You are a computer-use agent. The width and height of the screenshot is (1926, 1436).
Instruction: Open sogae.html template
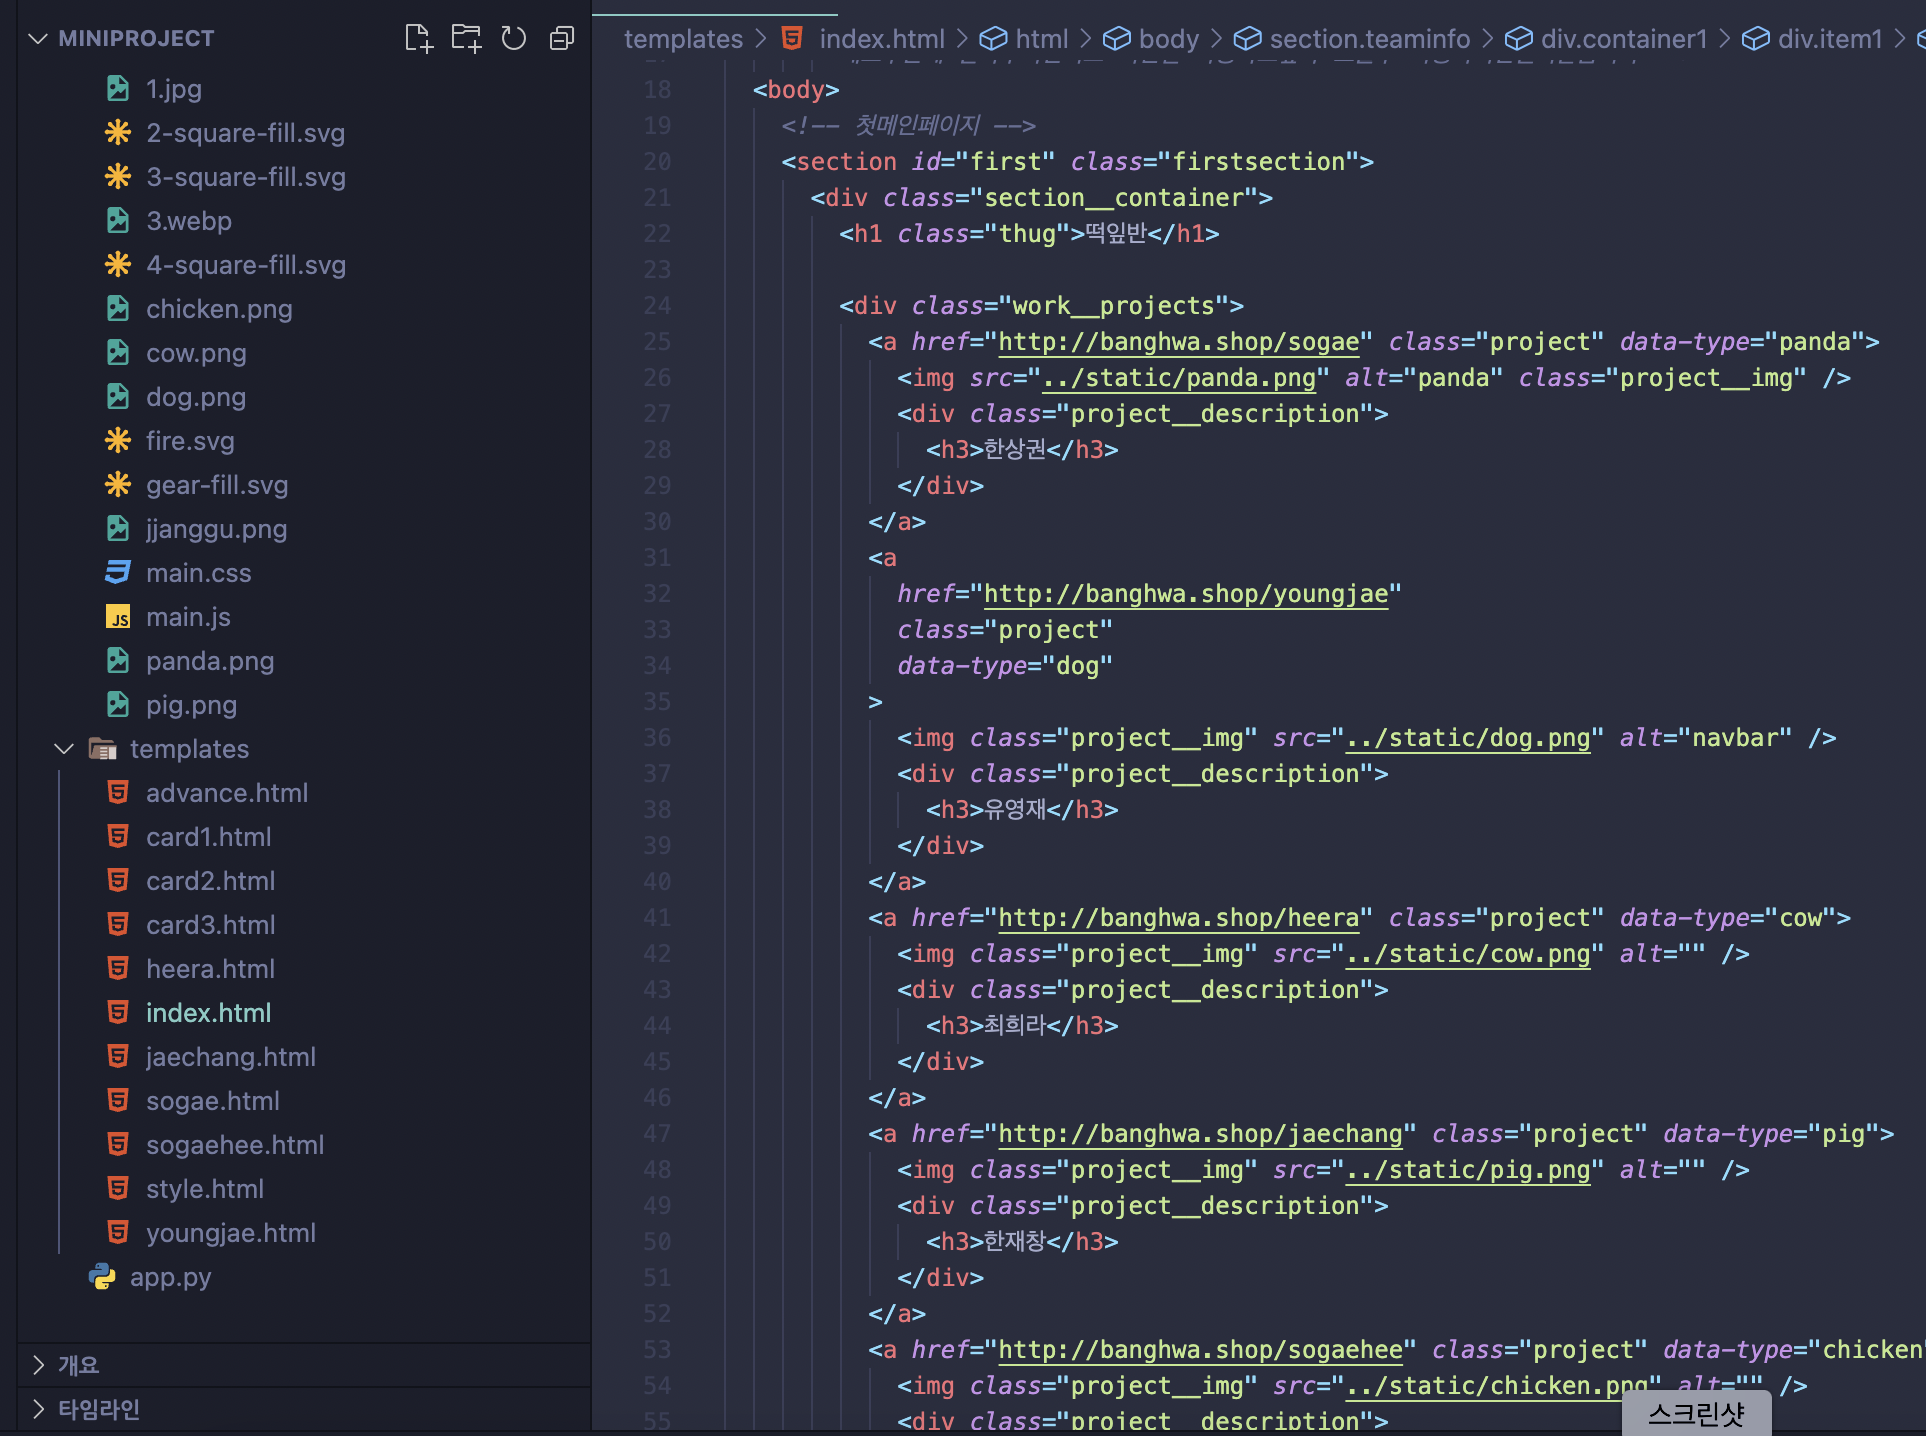click(x=212, y=1101)
